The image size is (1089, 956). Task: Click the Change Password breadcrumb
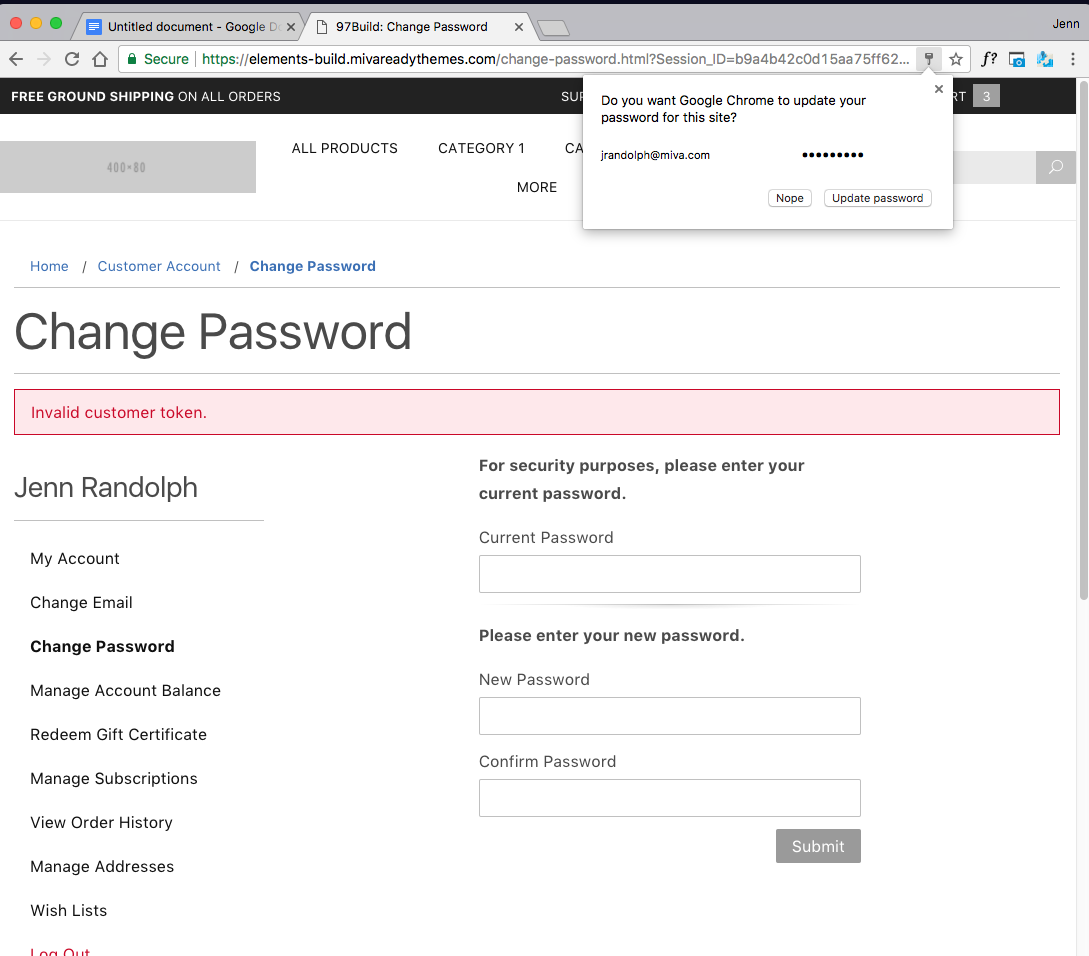coord(313,266)
